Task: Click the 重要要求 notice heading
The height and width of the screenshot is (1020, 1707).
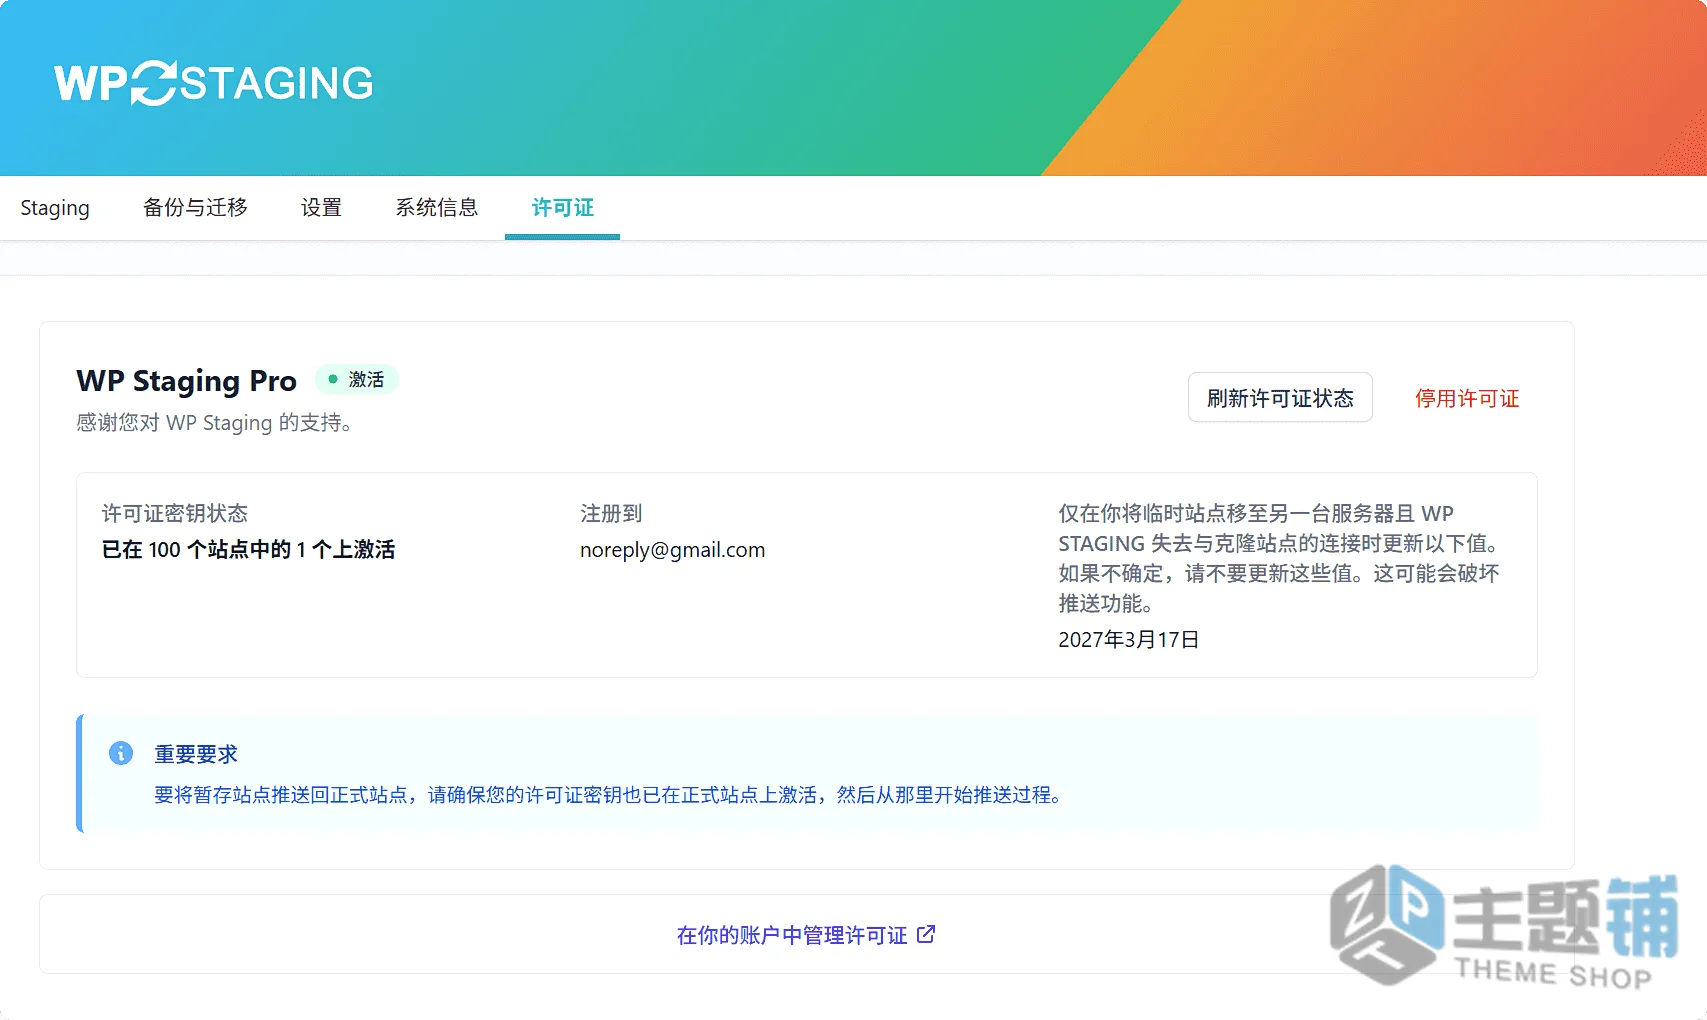Action: [196, 754]
